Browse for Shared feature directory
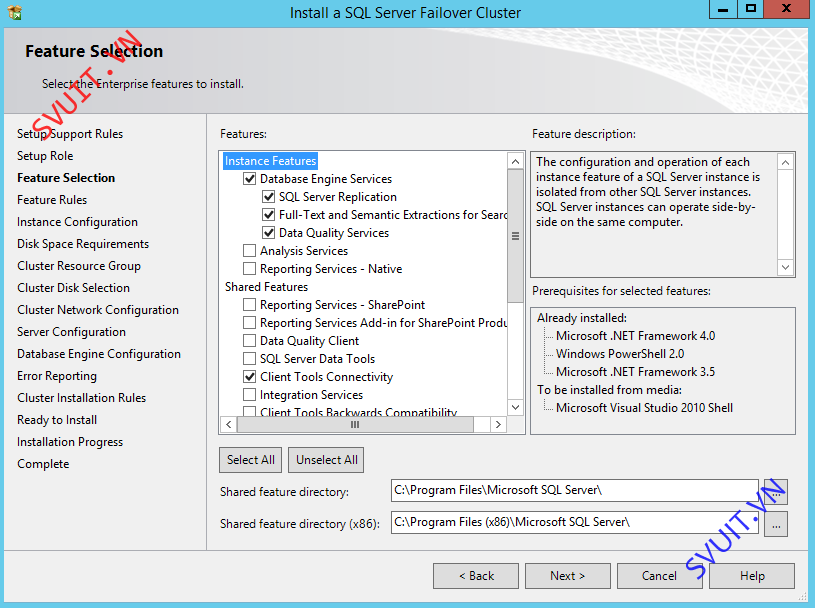The image size is (815, 608). [776, 492]
